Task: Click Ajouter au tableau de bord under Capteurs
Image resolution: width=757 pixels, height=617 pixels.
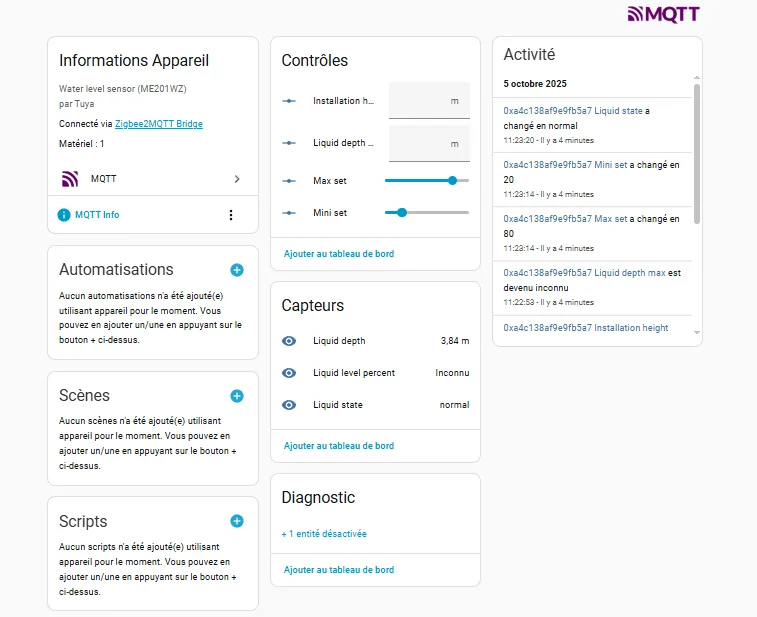Action: (x=339, y=446)
